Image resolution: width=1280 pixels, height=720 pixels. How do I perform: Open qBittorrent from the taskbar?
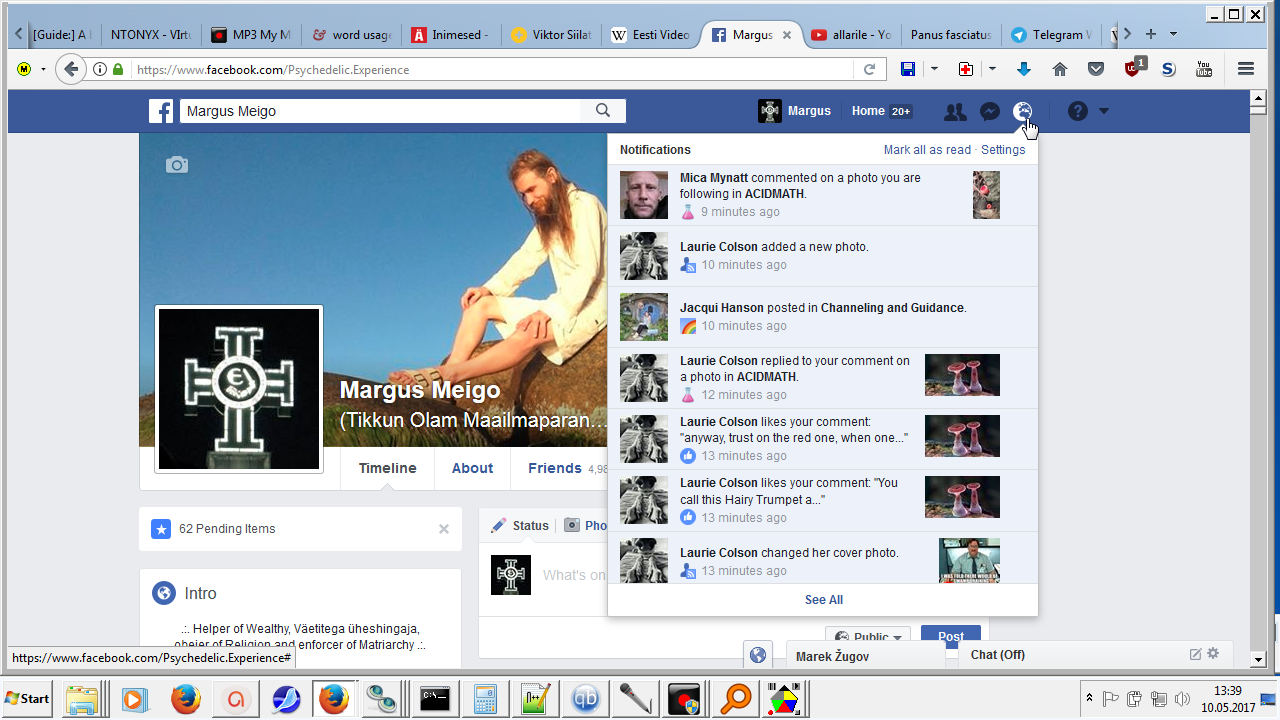[x=586, y=698]
